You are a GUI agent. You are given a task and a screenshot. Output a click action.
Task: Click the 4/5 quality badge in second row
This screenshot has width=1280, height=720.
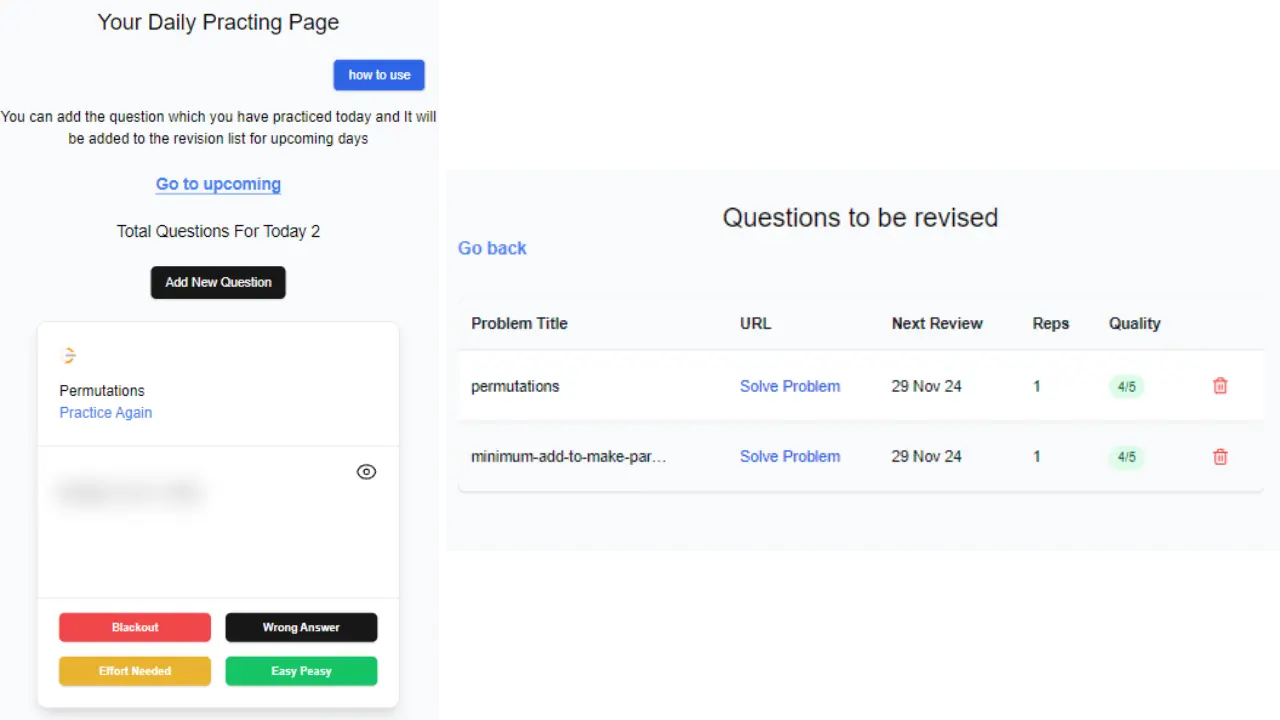click(x=1126, y=457)
